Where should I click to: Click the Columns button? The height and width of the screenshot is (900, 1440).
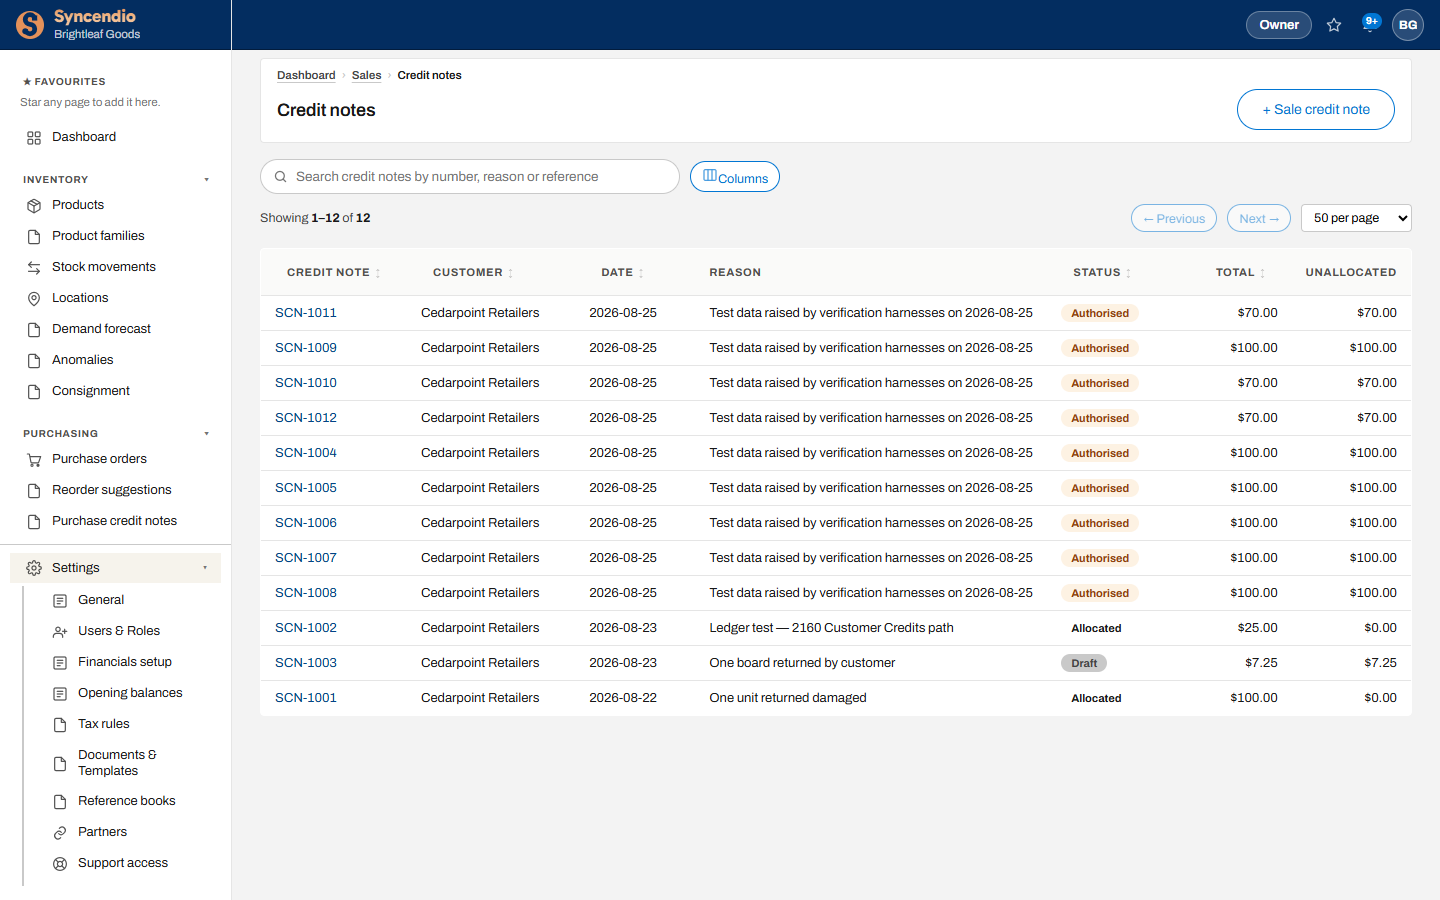tap(735, 177)
